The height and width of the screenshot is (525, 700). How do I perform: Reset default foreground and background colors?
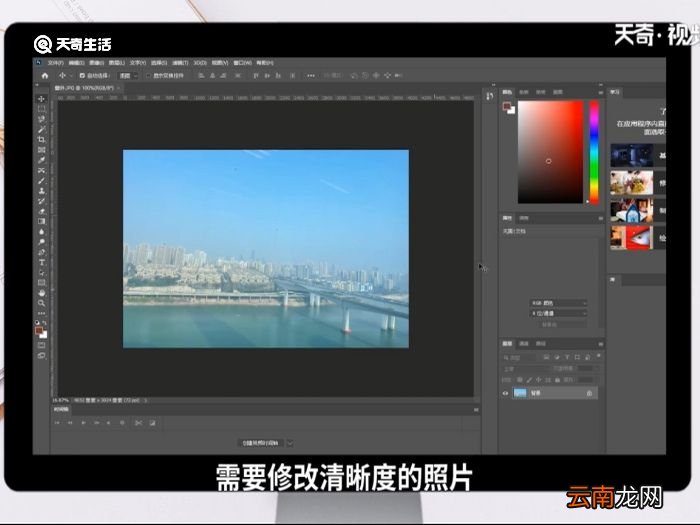(38, 323)
